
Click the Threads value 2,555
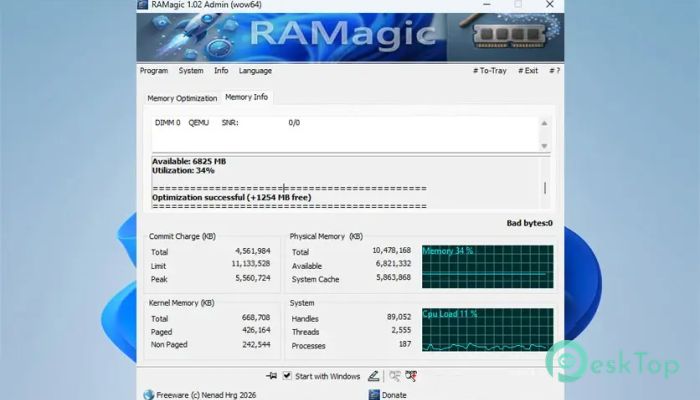pyautogui.click(x=401, y=330)
